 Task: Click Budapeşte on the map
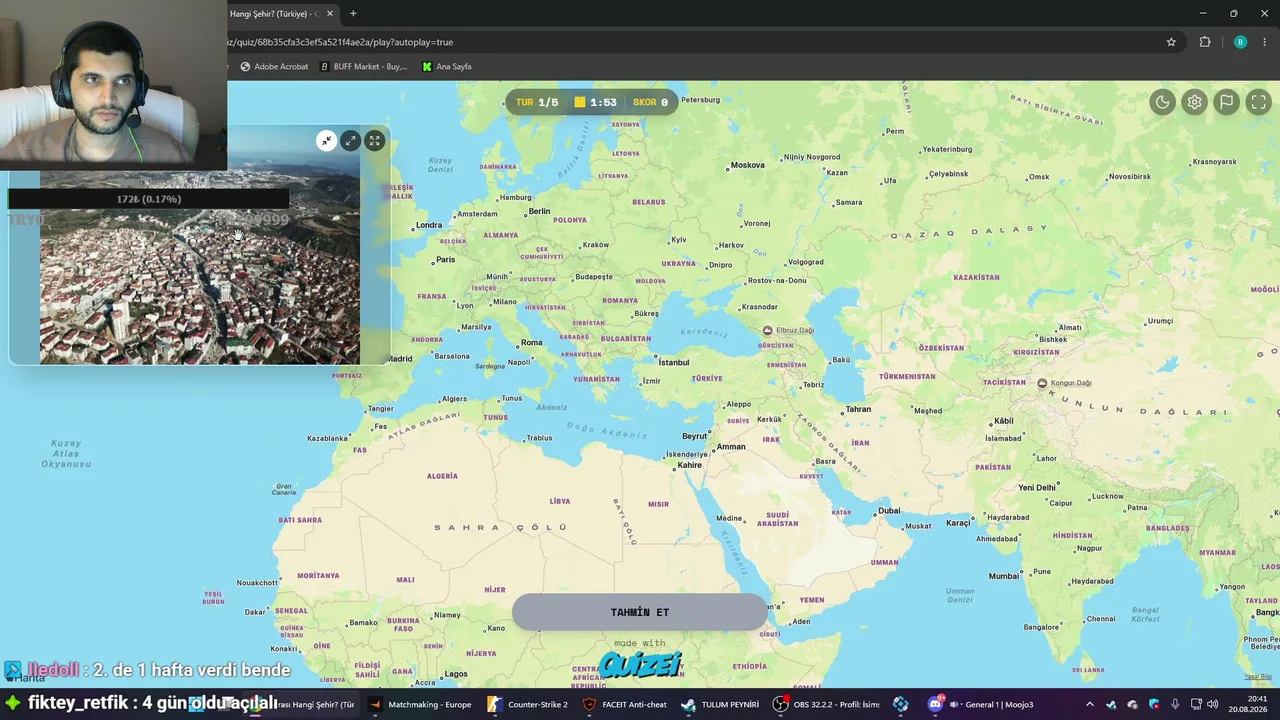click(594, 276)
